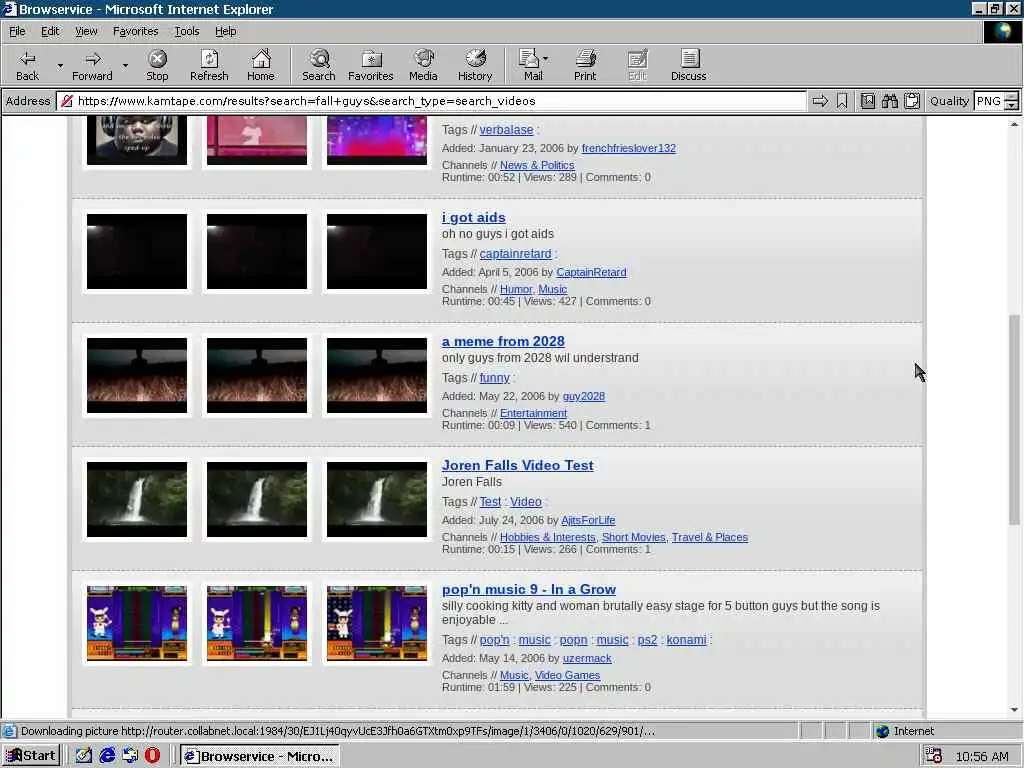Open 'a meme from 2028' video link

503,342
